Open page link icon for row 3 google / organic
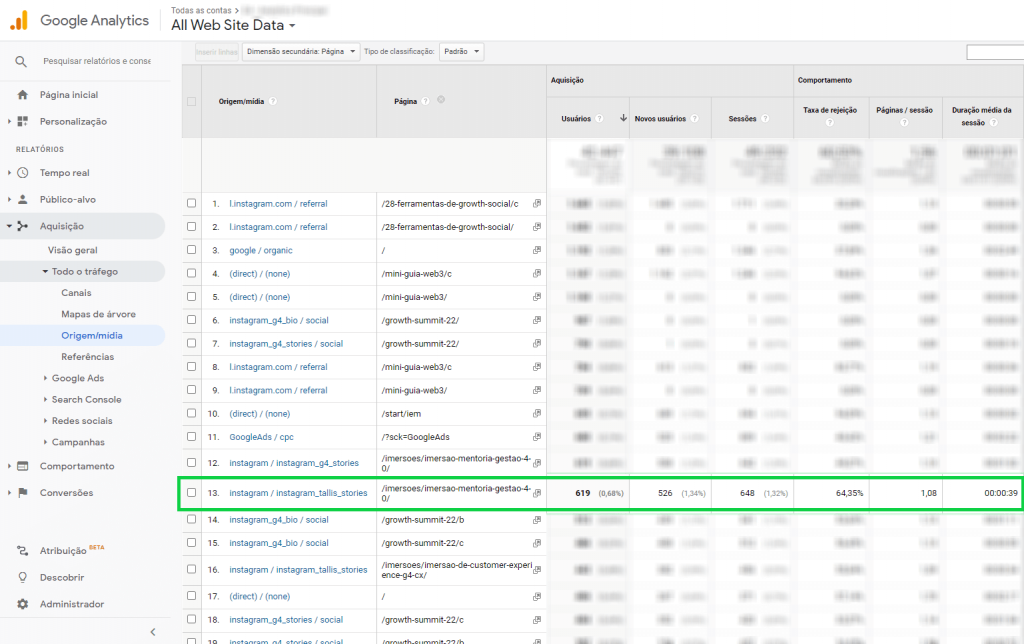The image size is (1024, 644). 537,250
